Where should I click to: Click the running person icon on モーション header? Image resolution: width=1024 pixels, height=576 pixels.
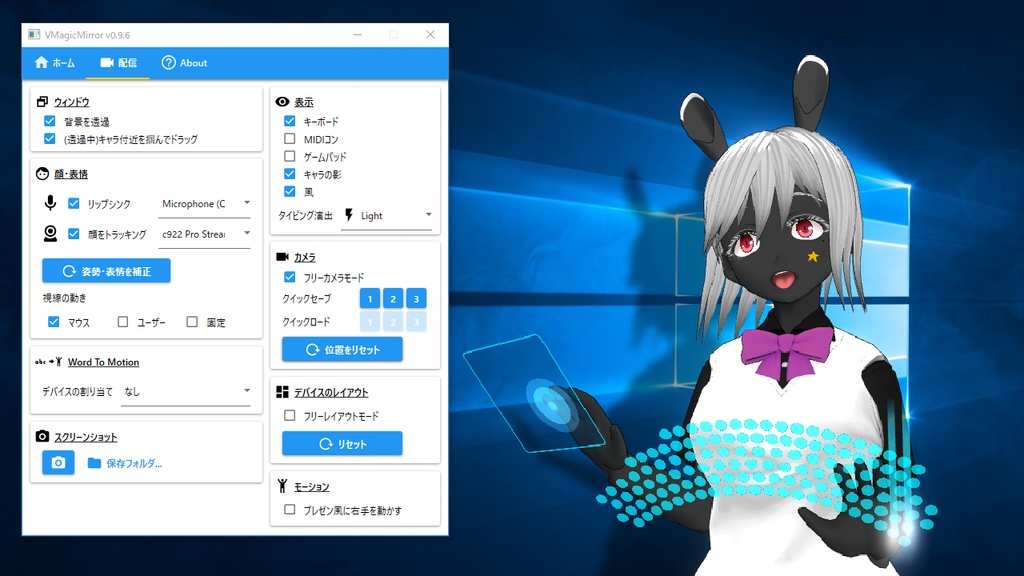[x=281, y=485]
